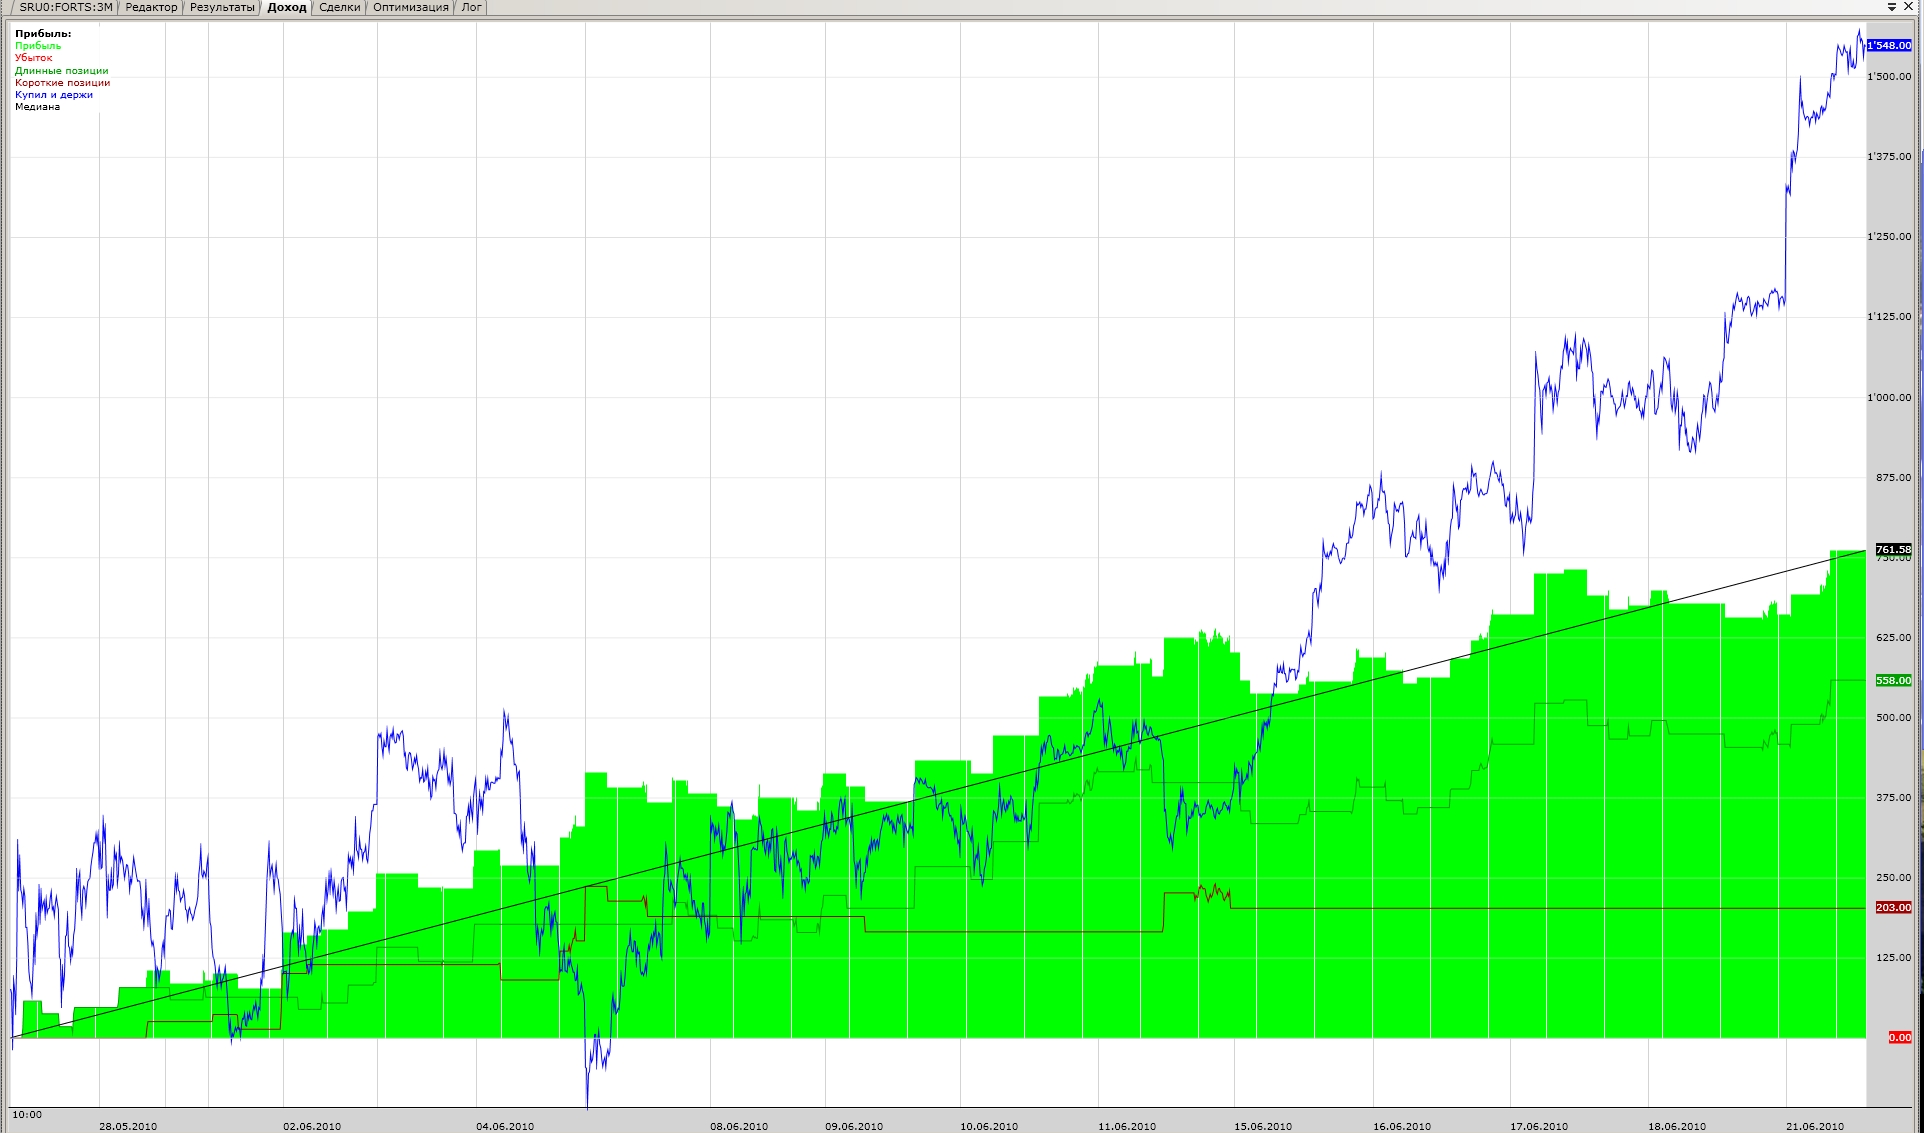Click the red 203.00 value marker

[1892, 908]
